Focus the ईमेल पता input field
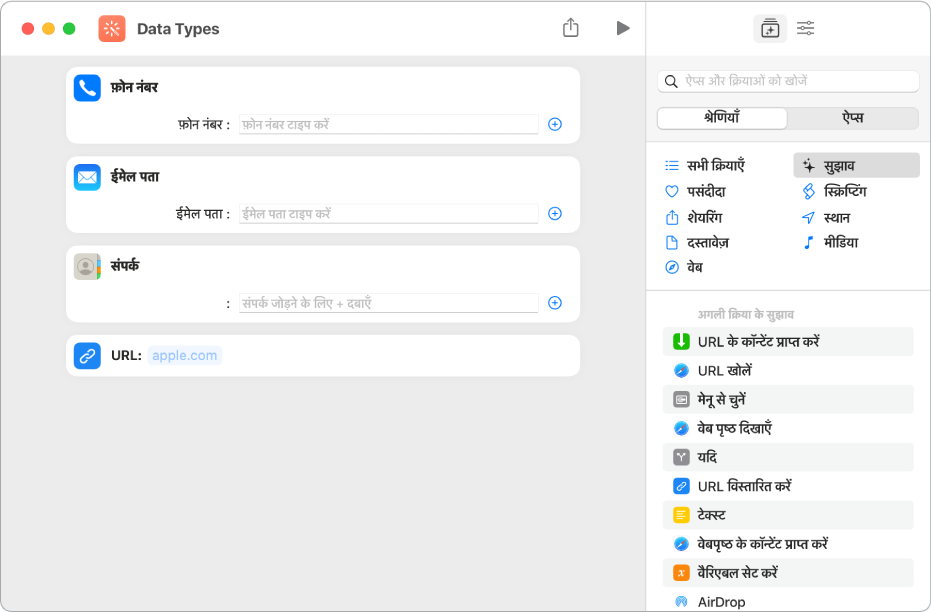Screen dimensions: 931x612 388,213
